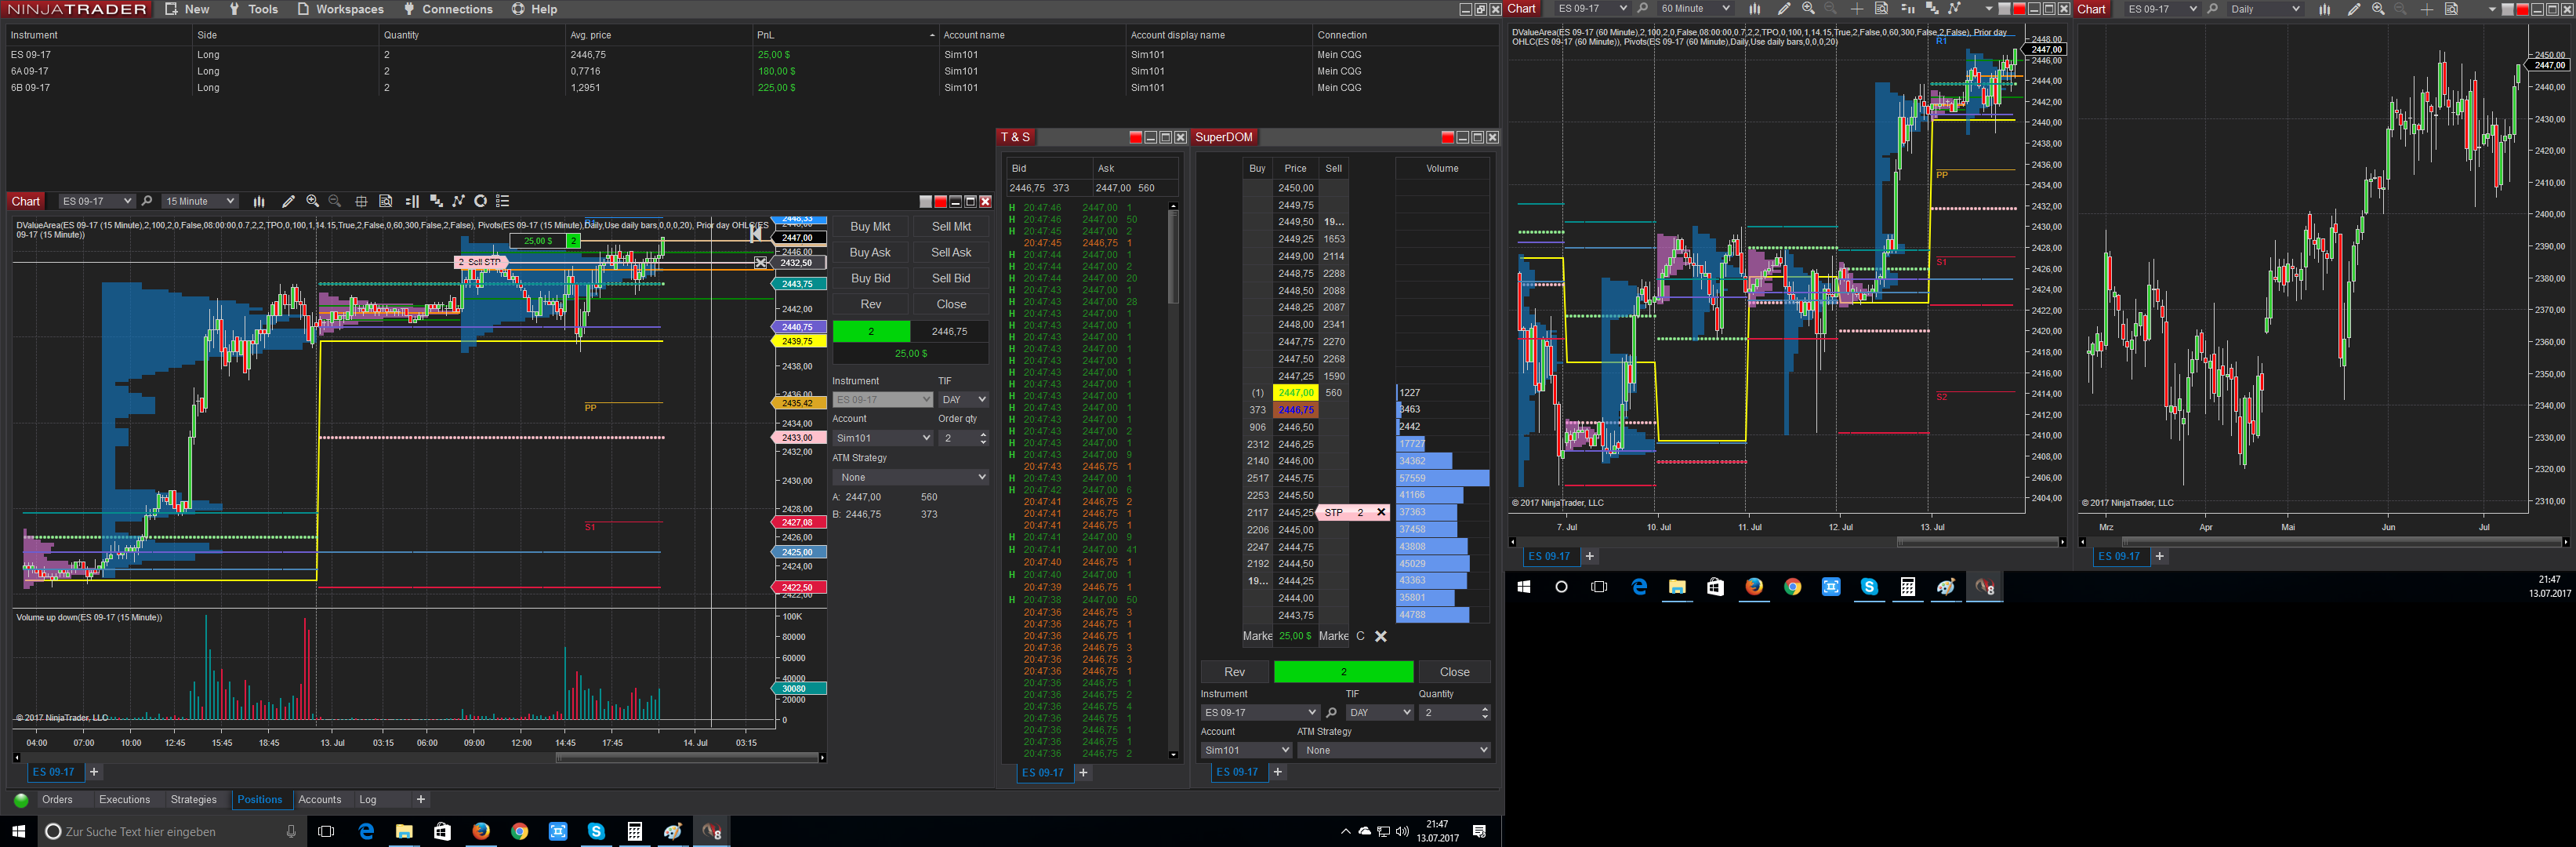
Task: Open bar type icon in 60 Minute chart
Action: (x=1754, y=9)
